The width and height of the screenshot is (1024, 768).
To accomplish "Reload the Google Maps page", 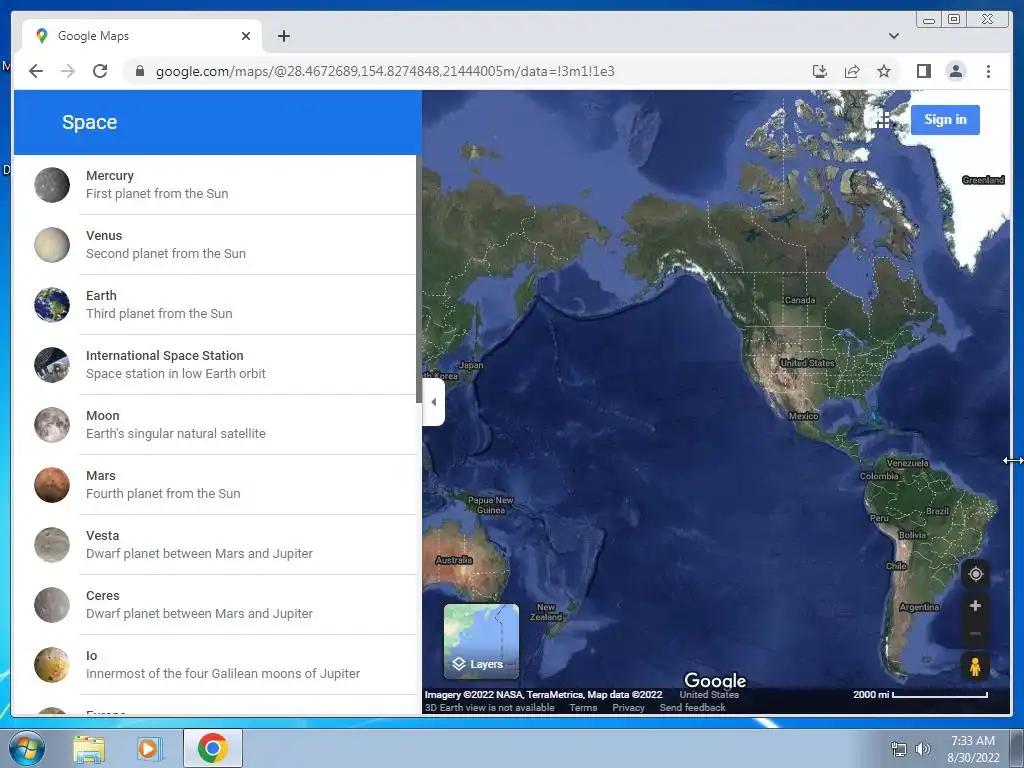I will [x=100, y=71].
